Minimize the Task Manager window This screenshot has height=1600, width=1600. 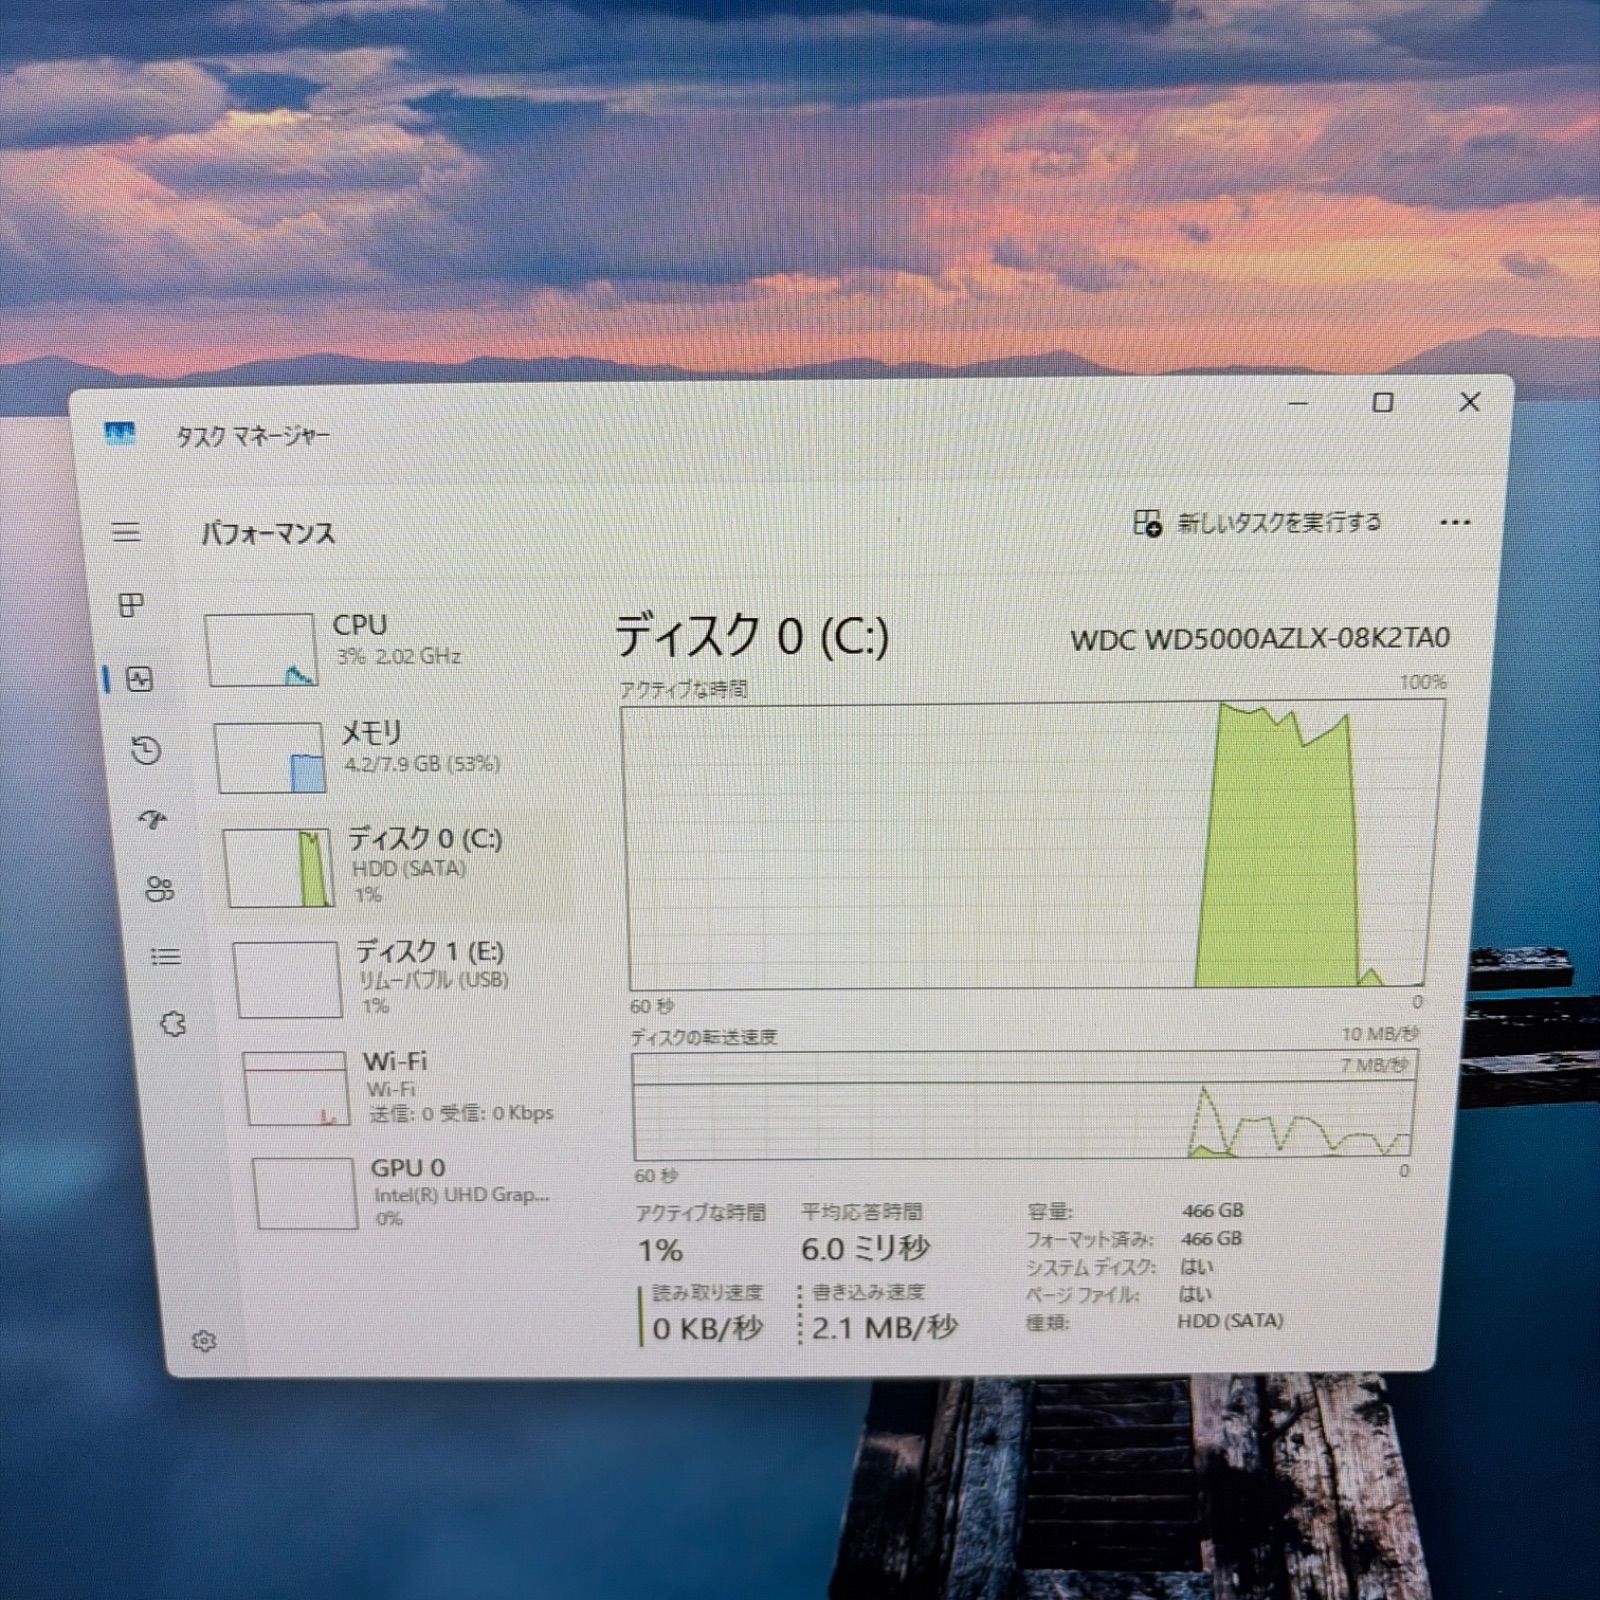point(1299,403)
